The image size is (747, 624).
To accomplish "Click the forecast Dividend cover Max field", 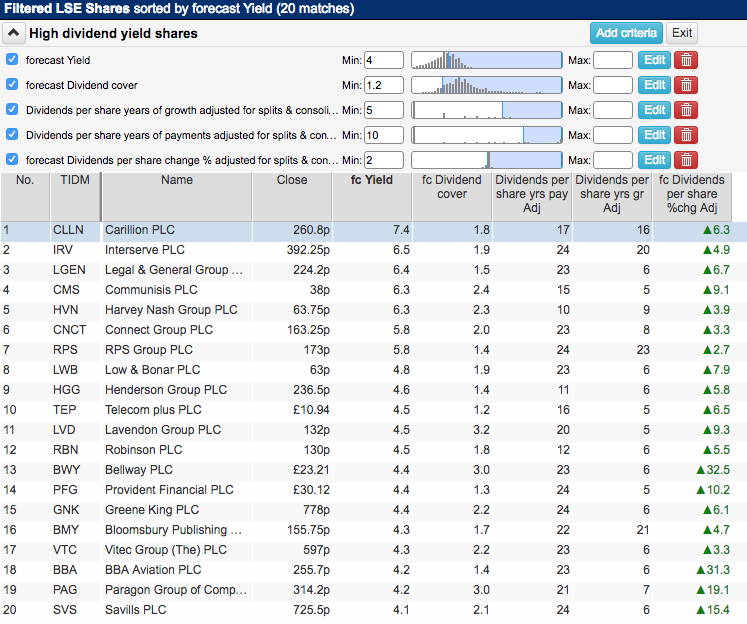I will (613, 85).
